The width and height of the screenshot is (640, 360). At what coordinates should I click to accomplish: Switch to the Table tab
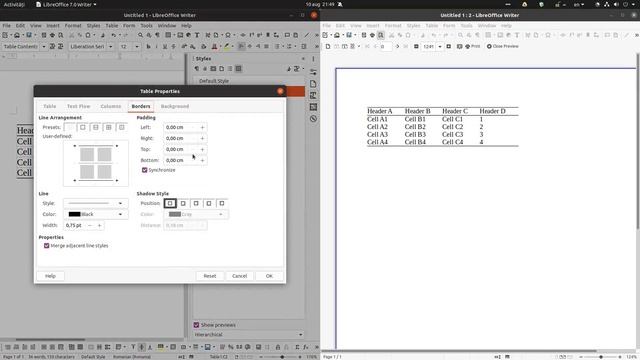pyautogui.click(x=50, y=106)
